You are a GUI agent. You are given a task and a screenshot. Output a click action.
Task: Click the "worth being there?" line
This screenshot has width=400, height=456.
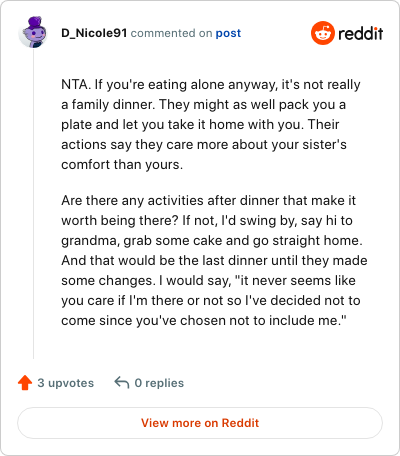(207, 221)
